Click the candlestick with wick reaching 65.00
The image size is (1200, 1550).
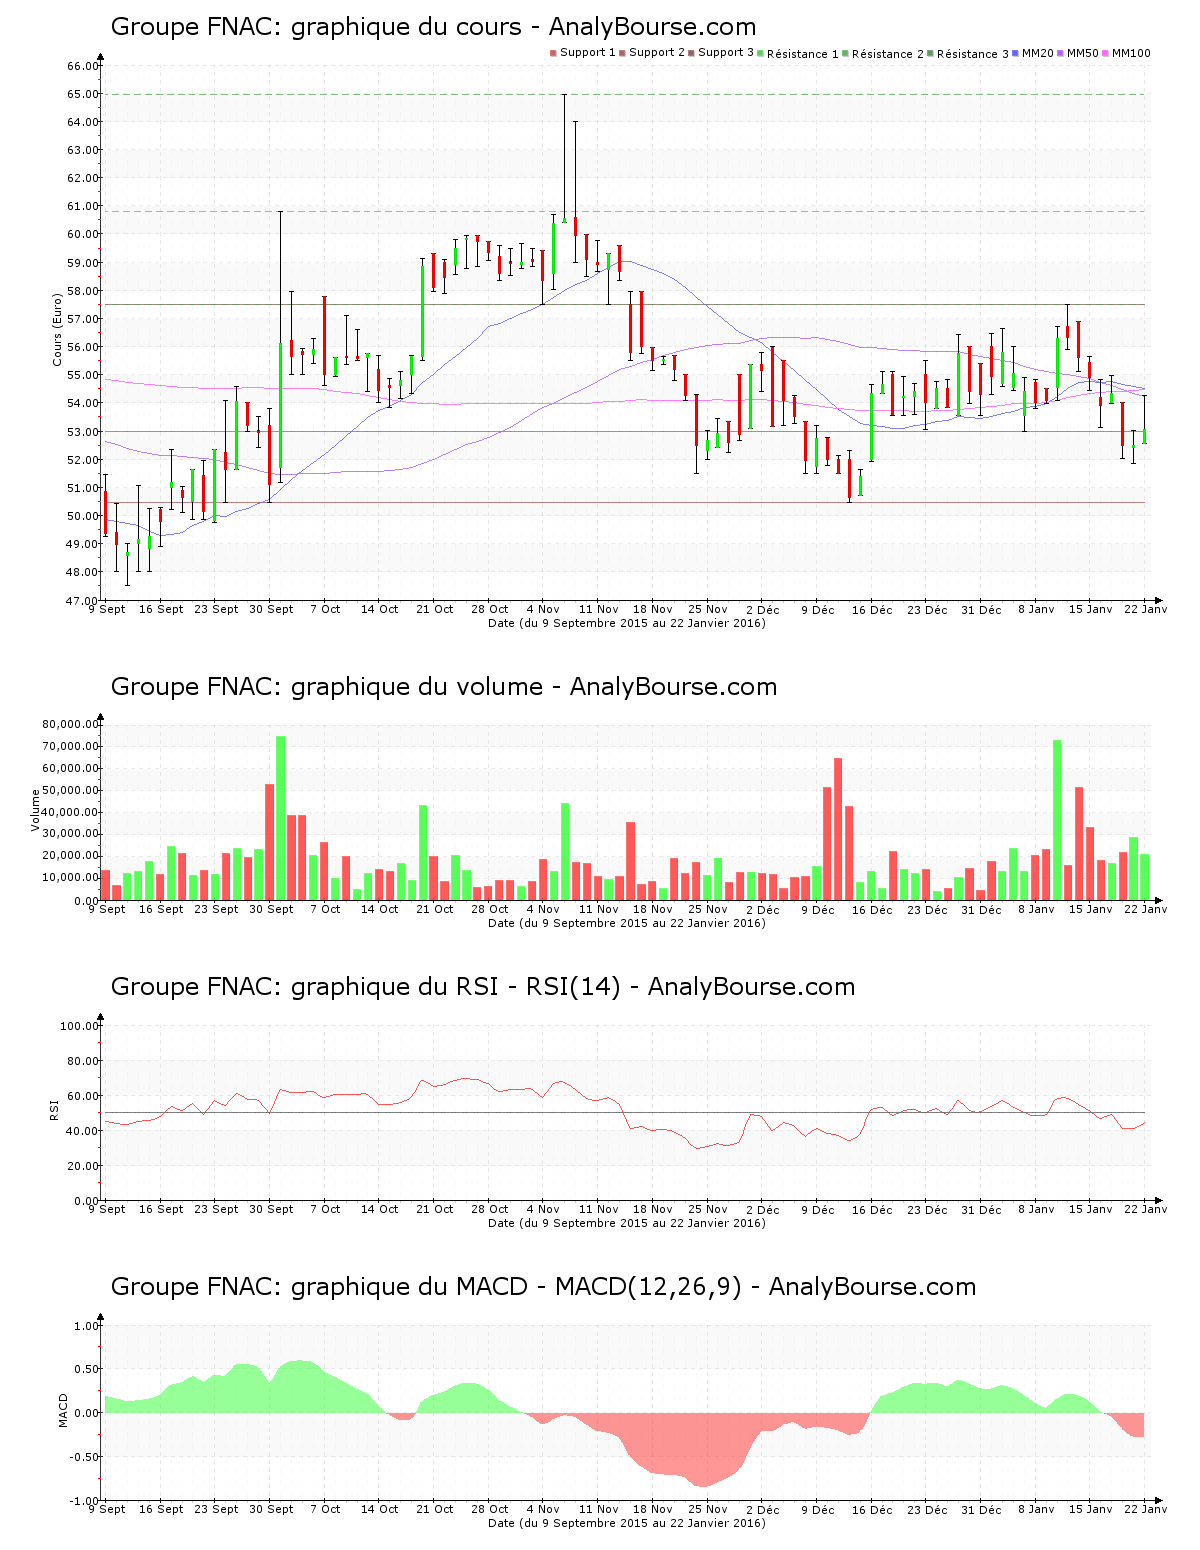pyautogui.click(x=564, y=158)
